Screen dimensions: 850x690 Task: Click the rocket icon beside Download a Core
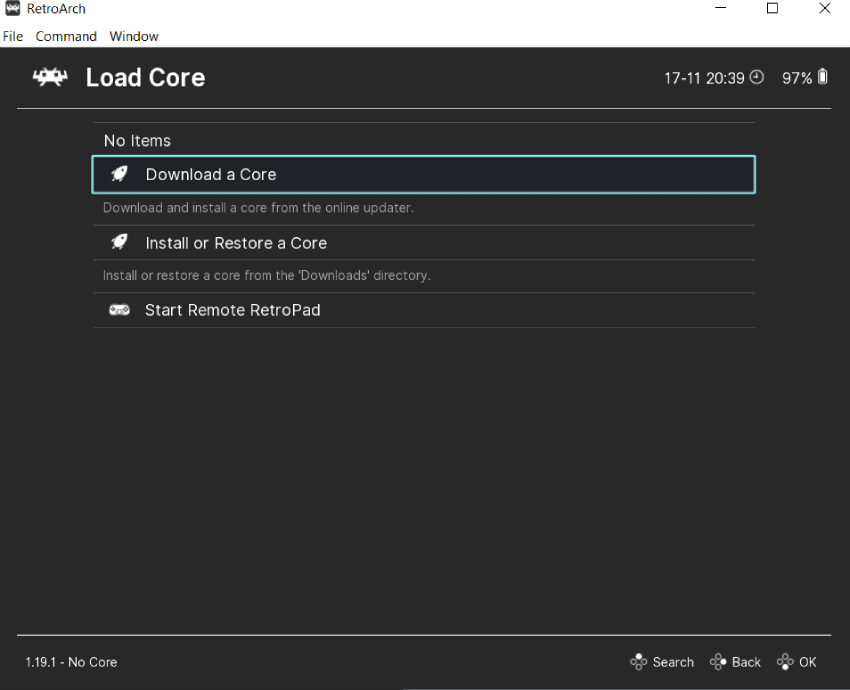tap(119, 174)
